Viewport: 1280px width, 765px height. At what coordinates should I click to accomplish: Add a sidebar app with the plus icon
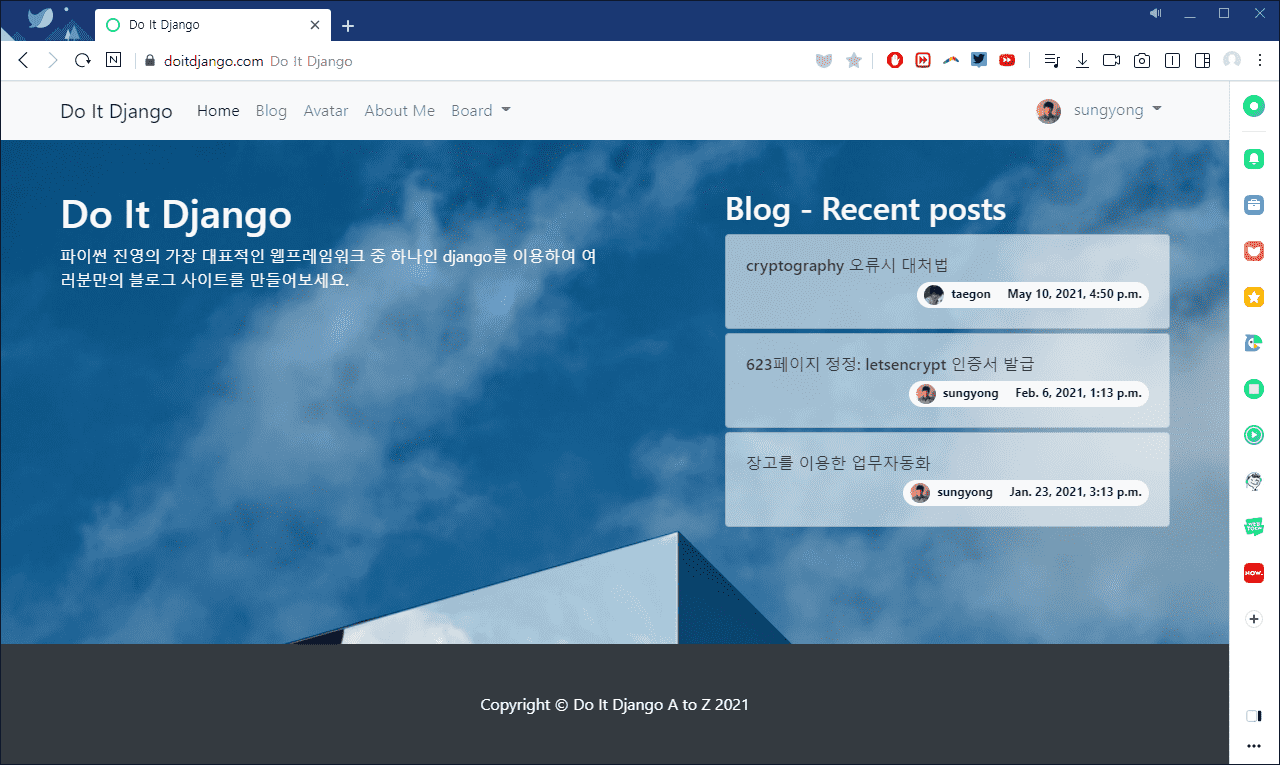point(1254,619)
